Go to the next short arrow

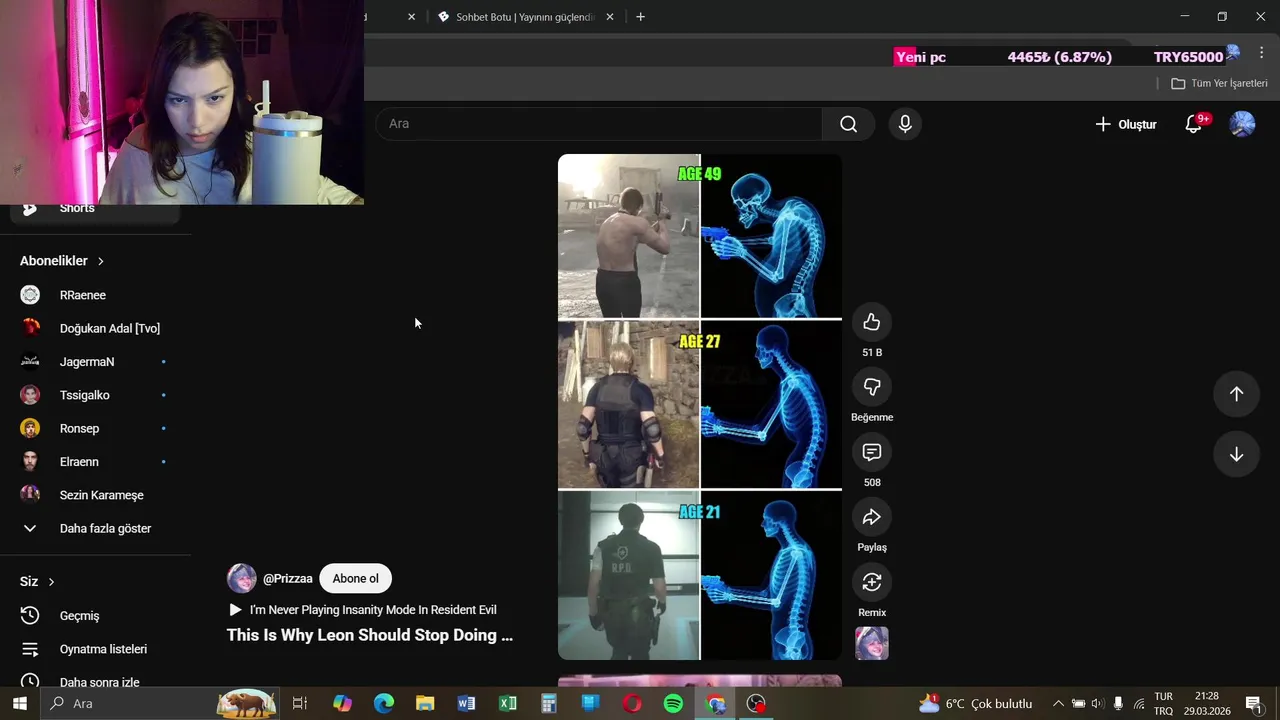1236,454
